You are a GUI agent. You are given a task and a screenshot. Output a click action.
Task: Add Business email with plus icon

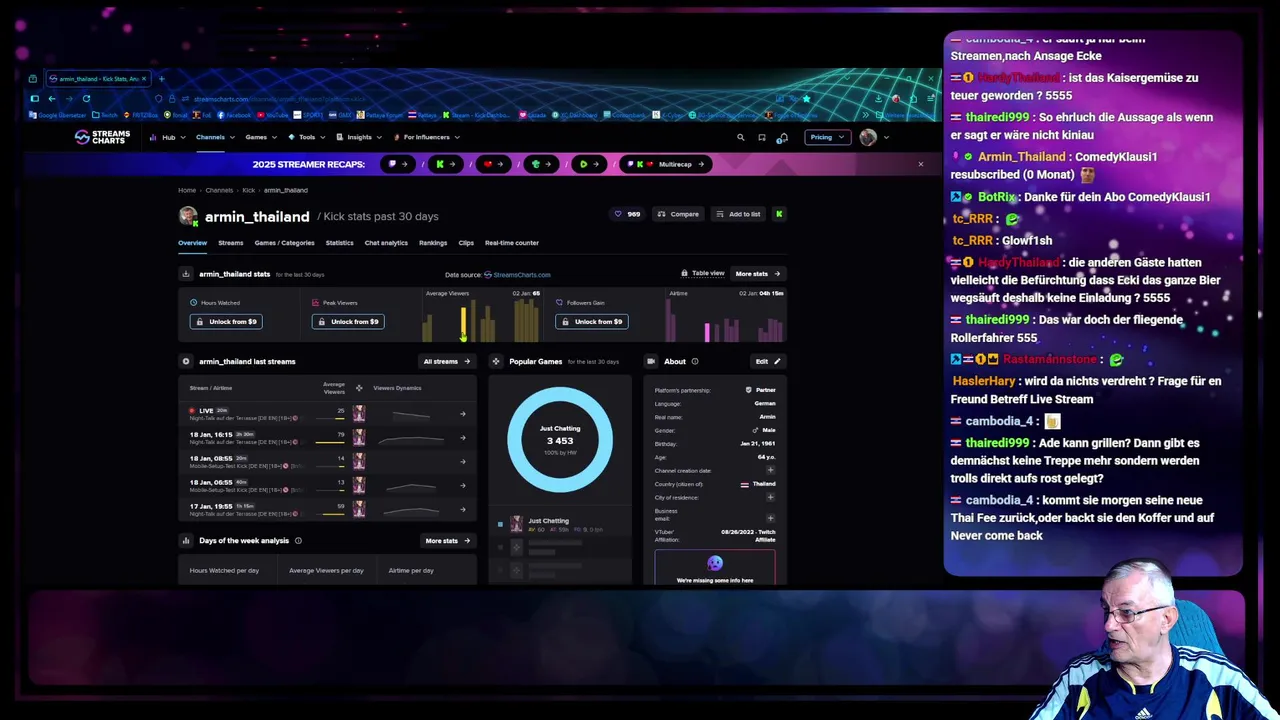click(x=770, y=518)
